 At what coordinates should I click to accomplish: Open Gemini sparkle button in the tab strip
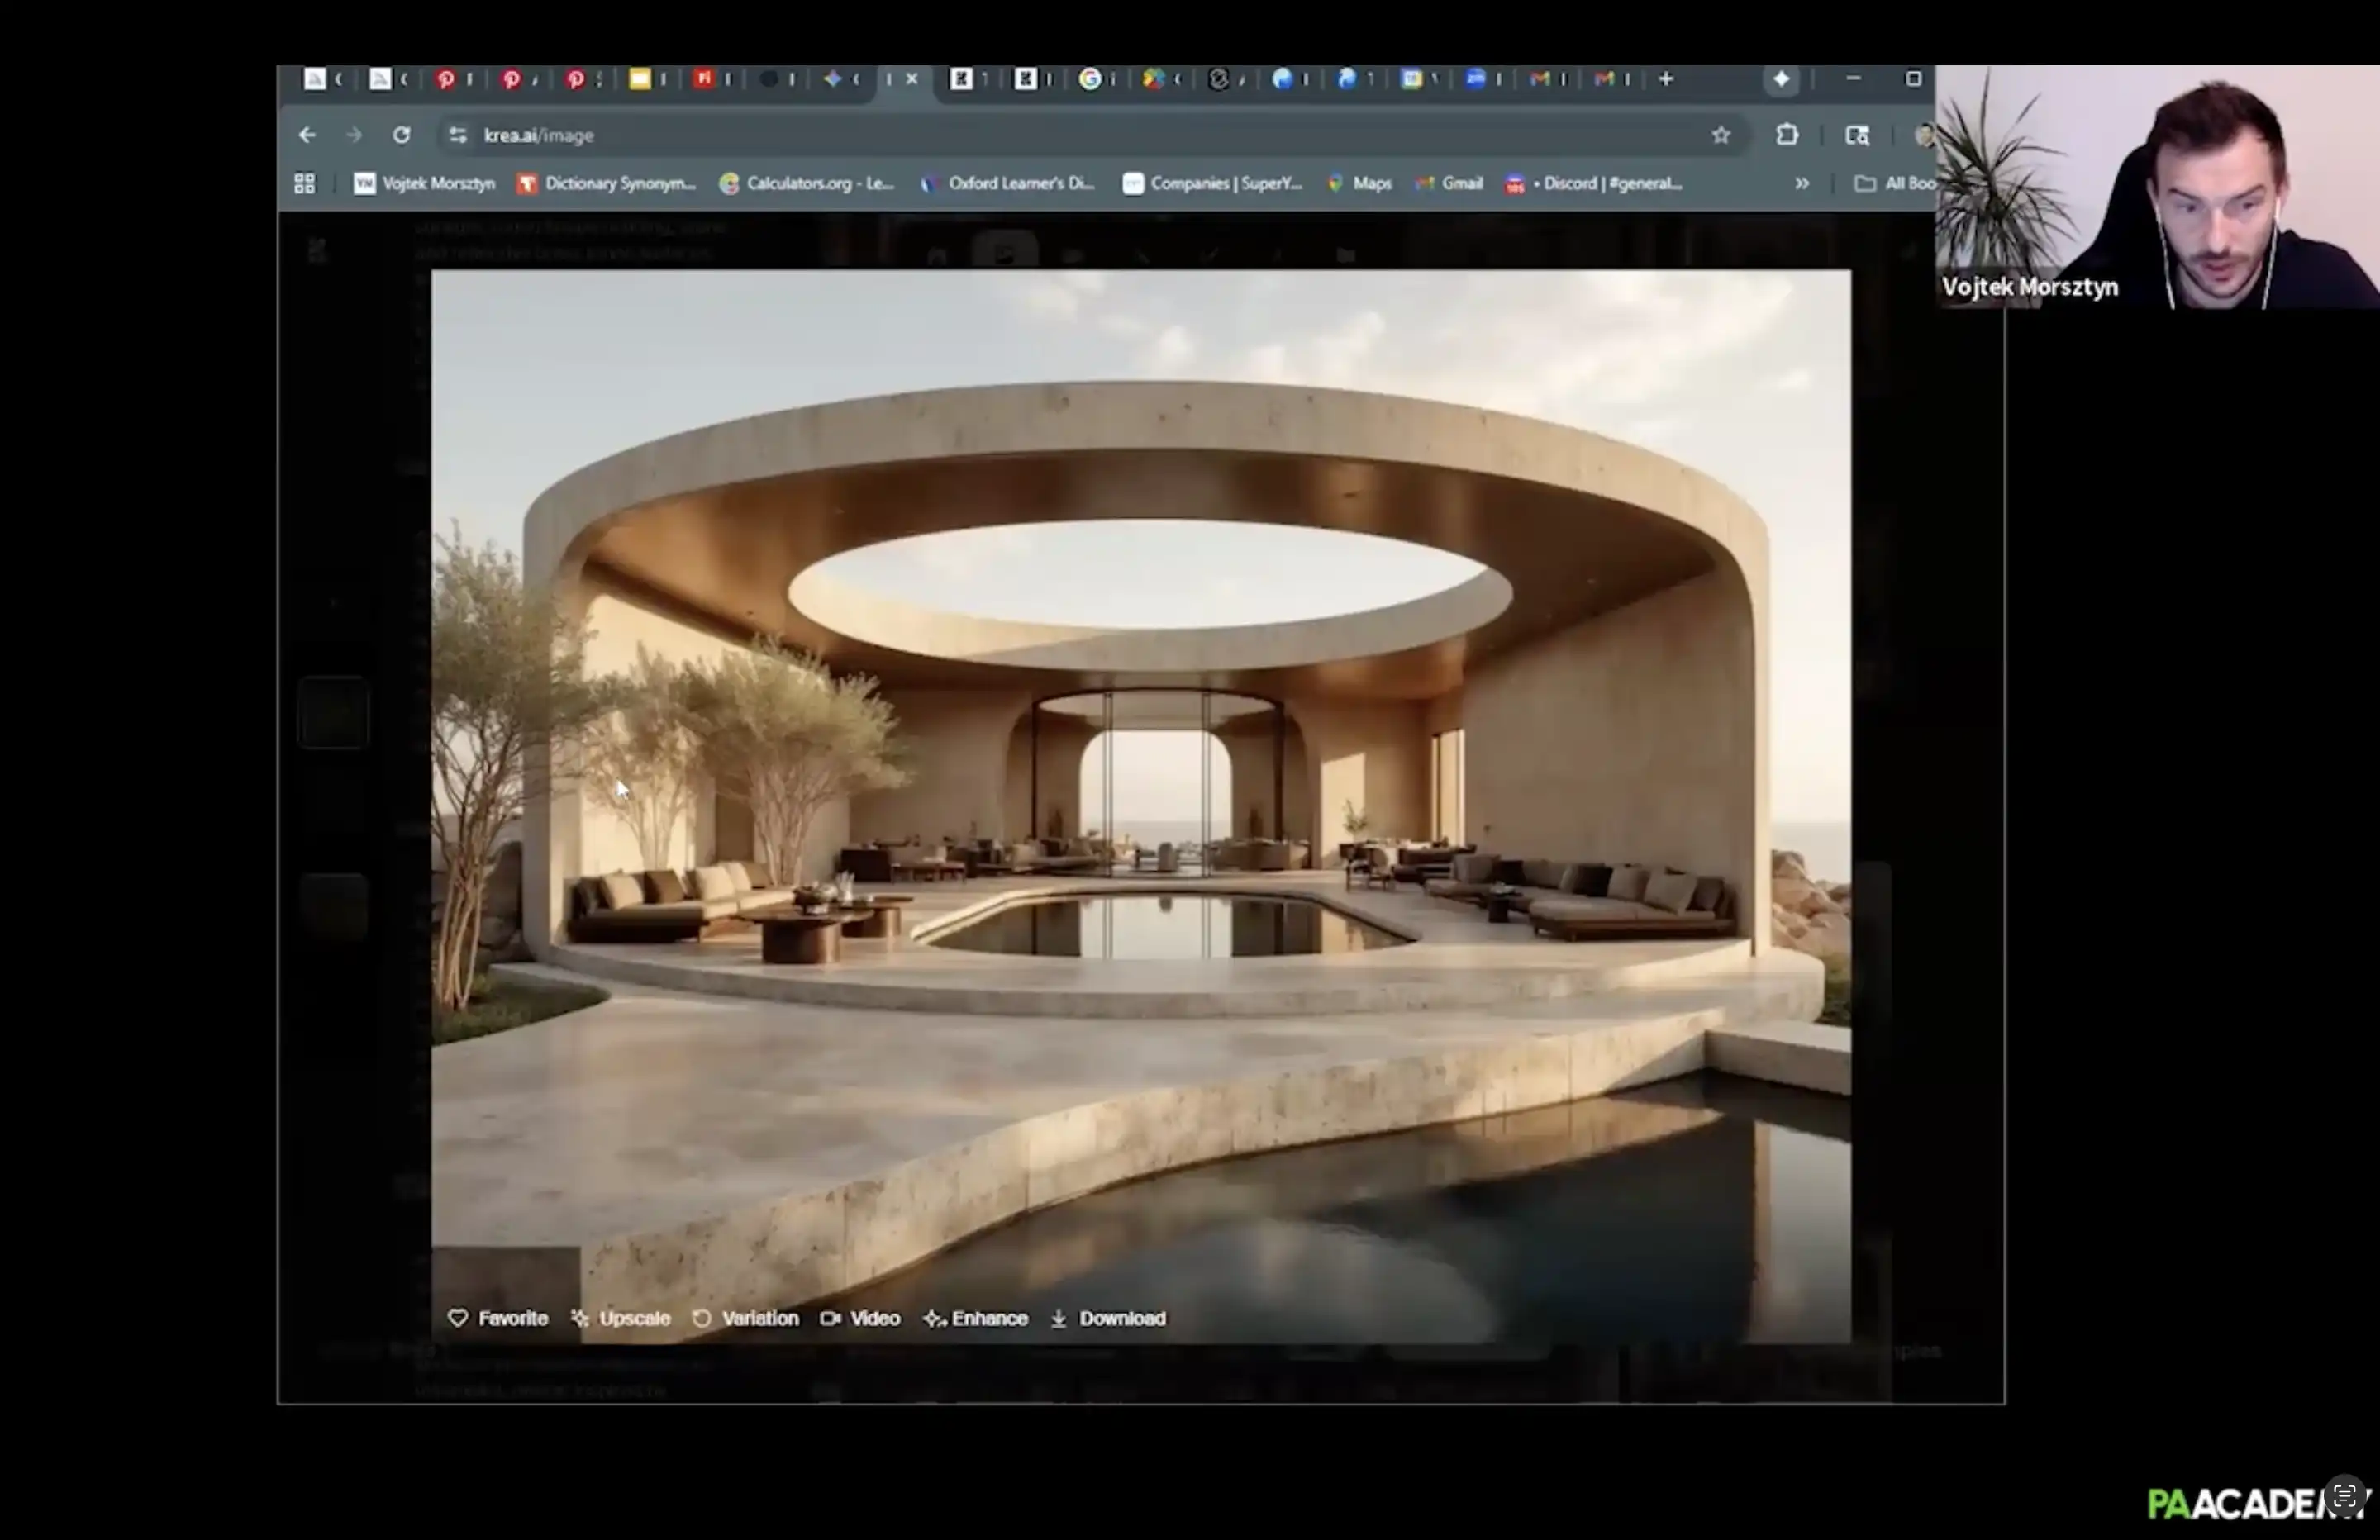(1781, 78)
